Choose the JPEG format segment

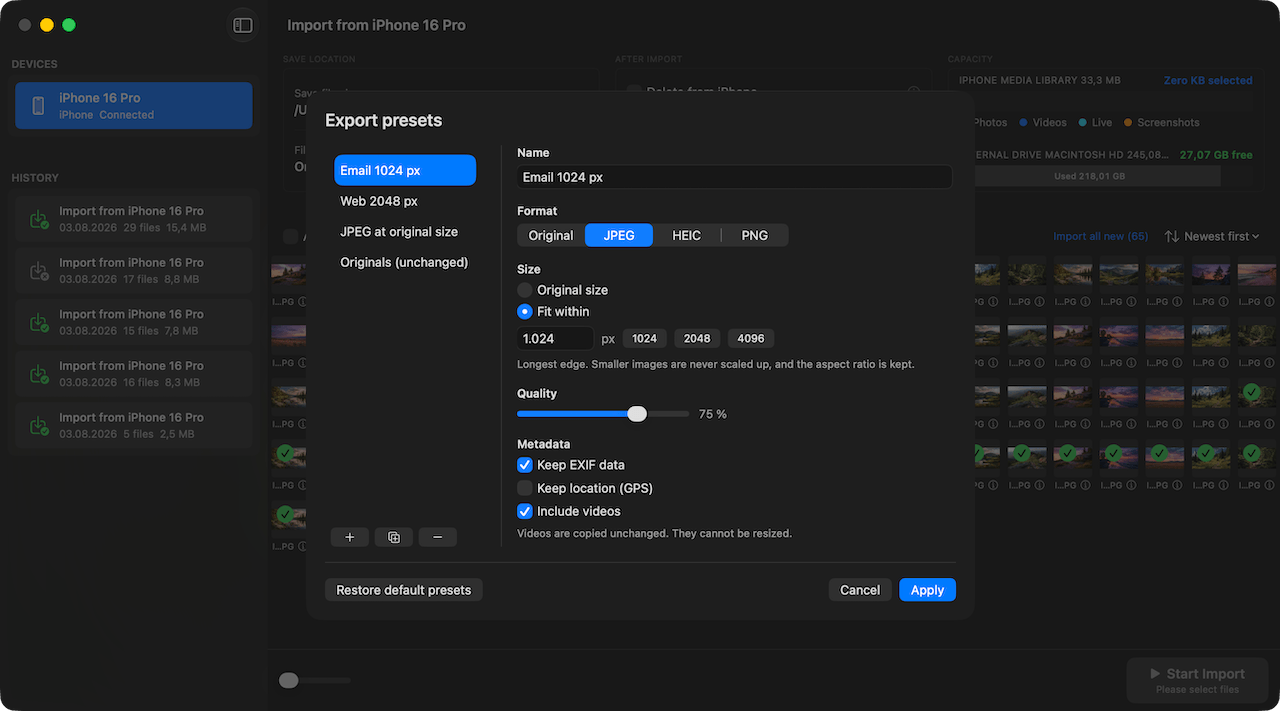point(619,235)
